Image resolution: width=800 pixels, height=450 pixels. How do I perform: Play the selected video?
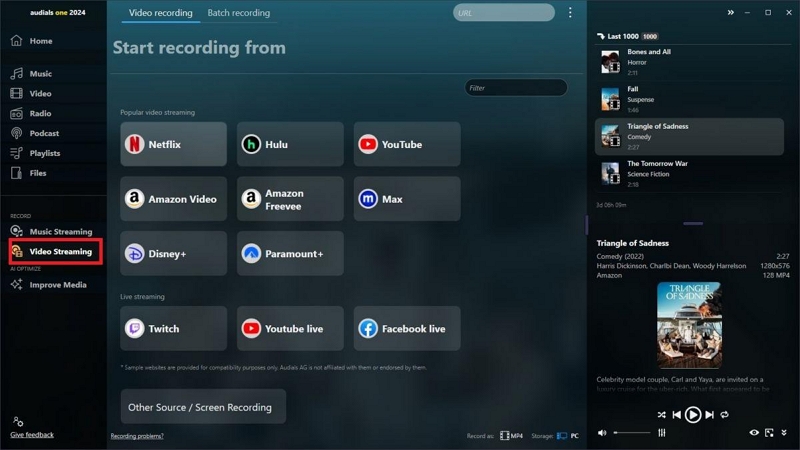(692, 415)
